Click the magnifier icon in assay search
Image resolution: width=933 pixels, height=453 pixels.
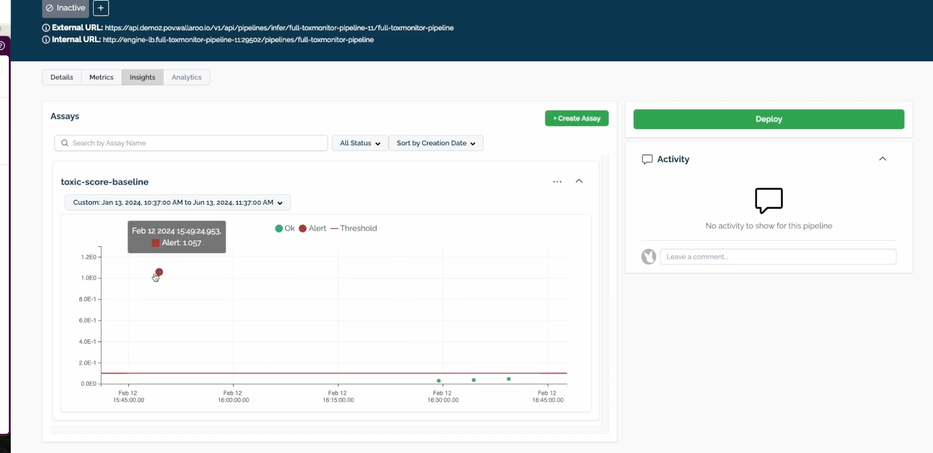[65, 143]
